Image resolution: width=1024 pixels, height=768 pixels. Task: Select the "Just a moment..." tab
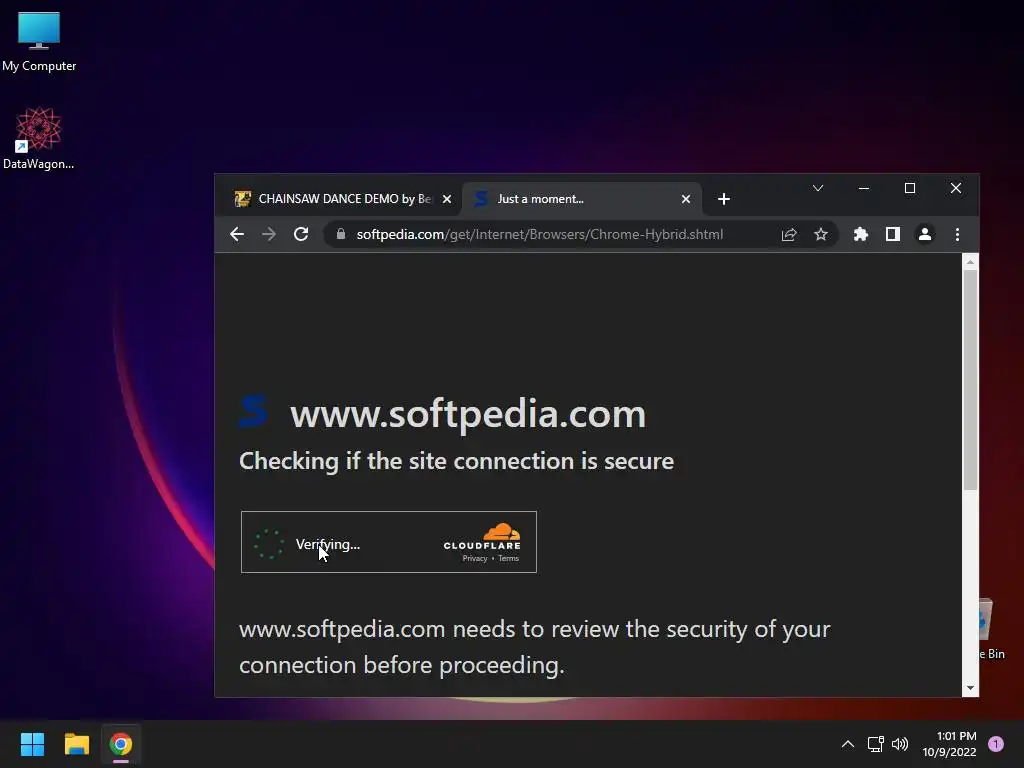coord(583,199)
